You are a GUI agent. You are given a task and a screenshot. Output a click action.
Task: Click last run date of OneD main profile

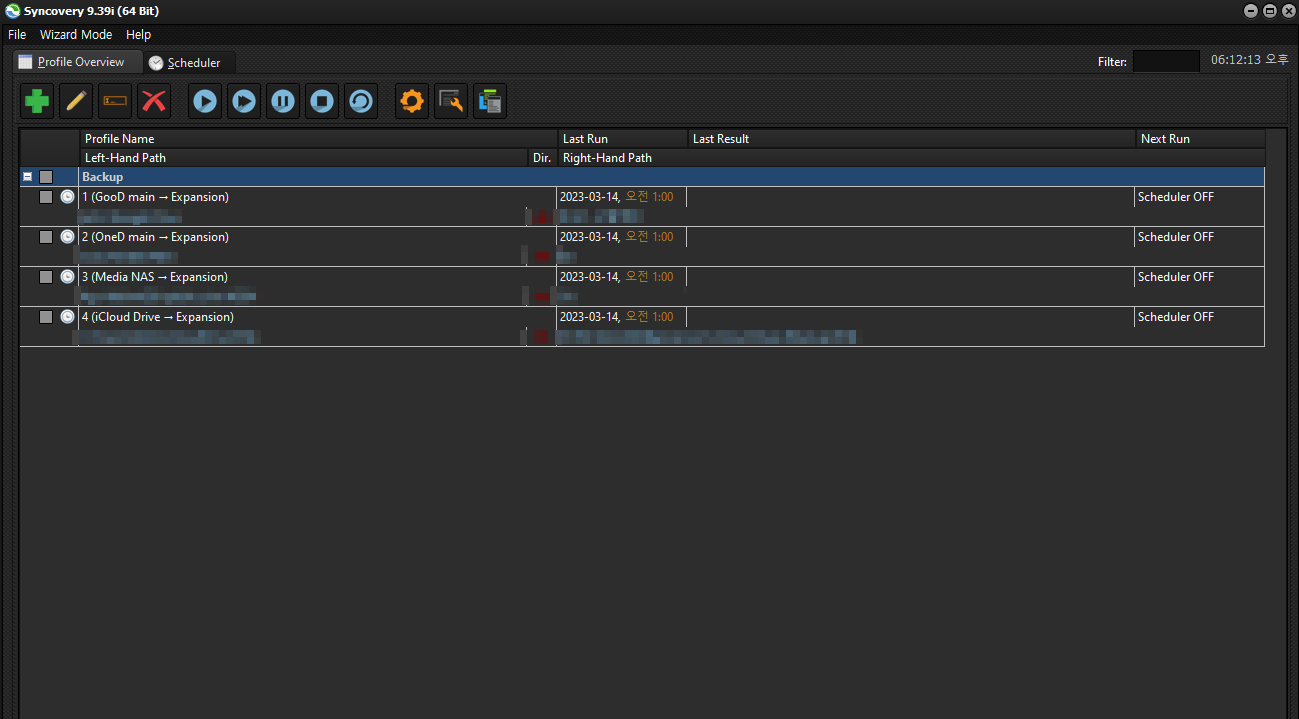pos(616,237)
